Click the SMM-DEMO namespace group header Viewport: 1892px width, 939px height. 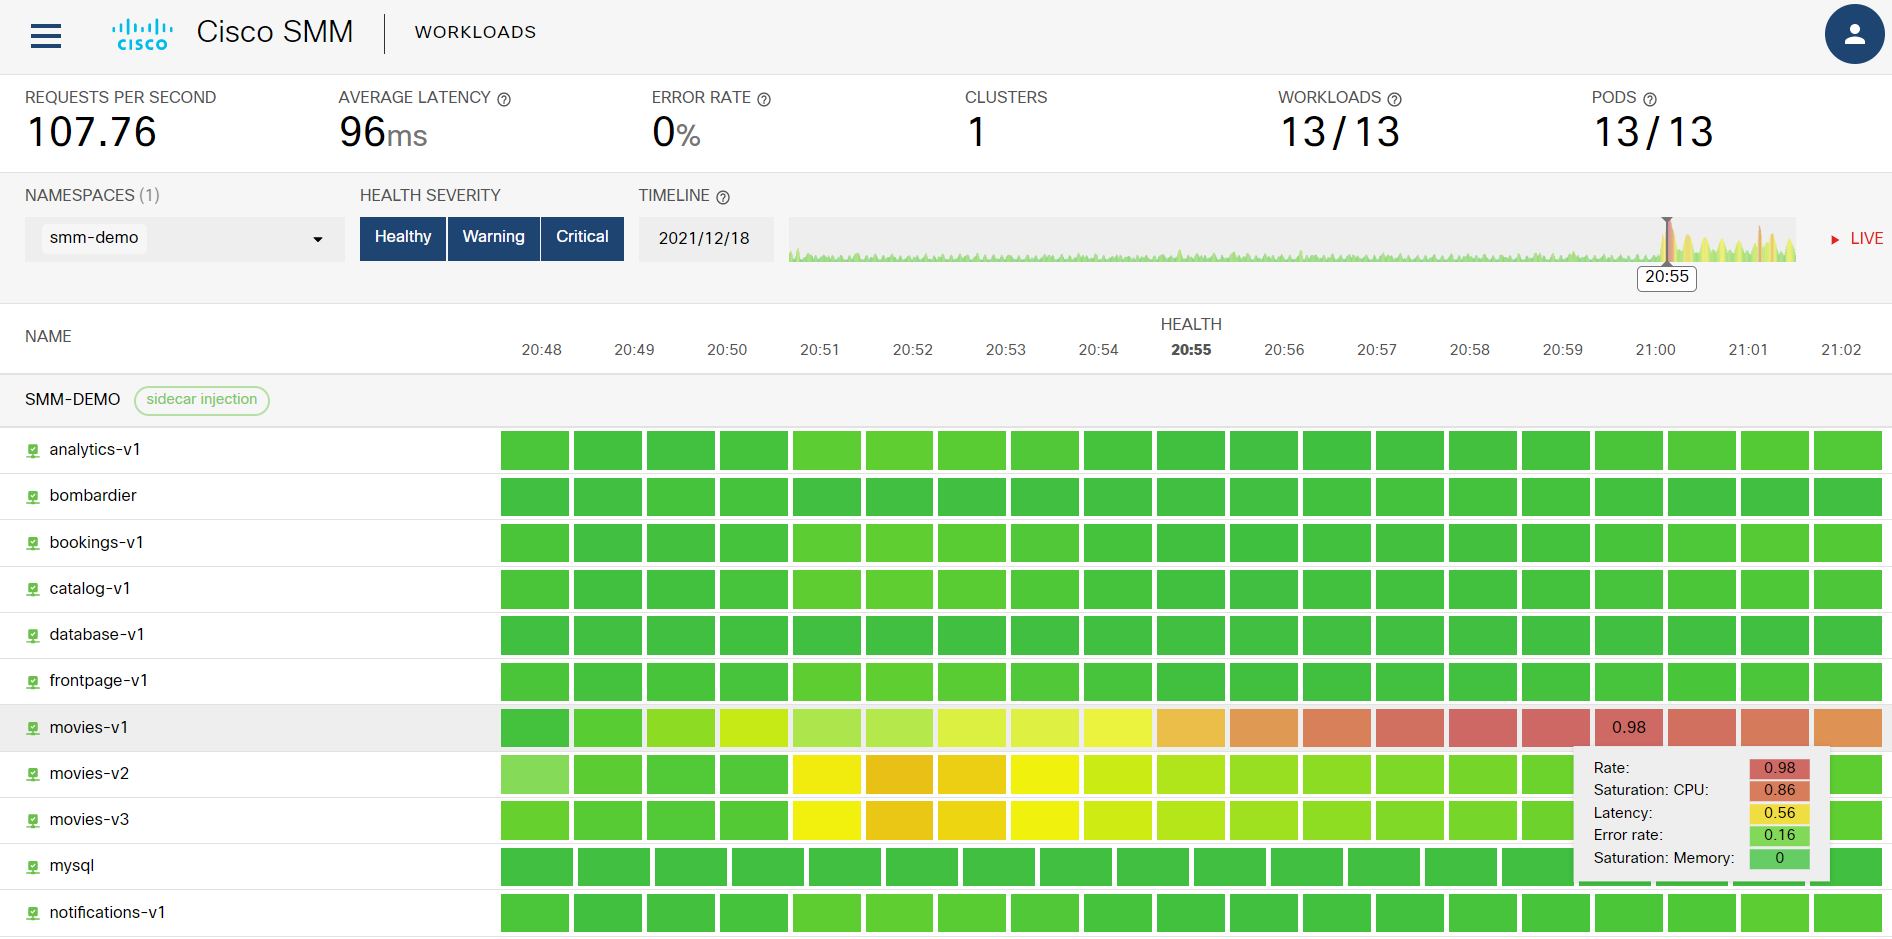click(x=72, y=400)
